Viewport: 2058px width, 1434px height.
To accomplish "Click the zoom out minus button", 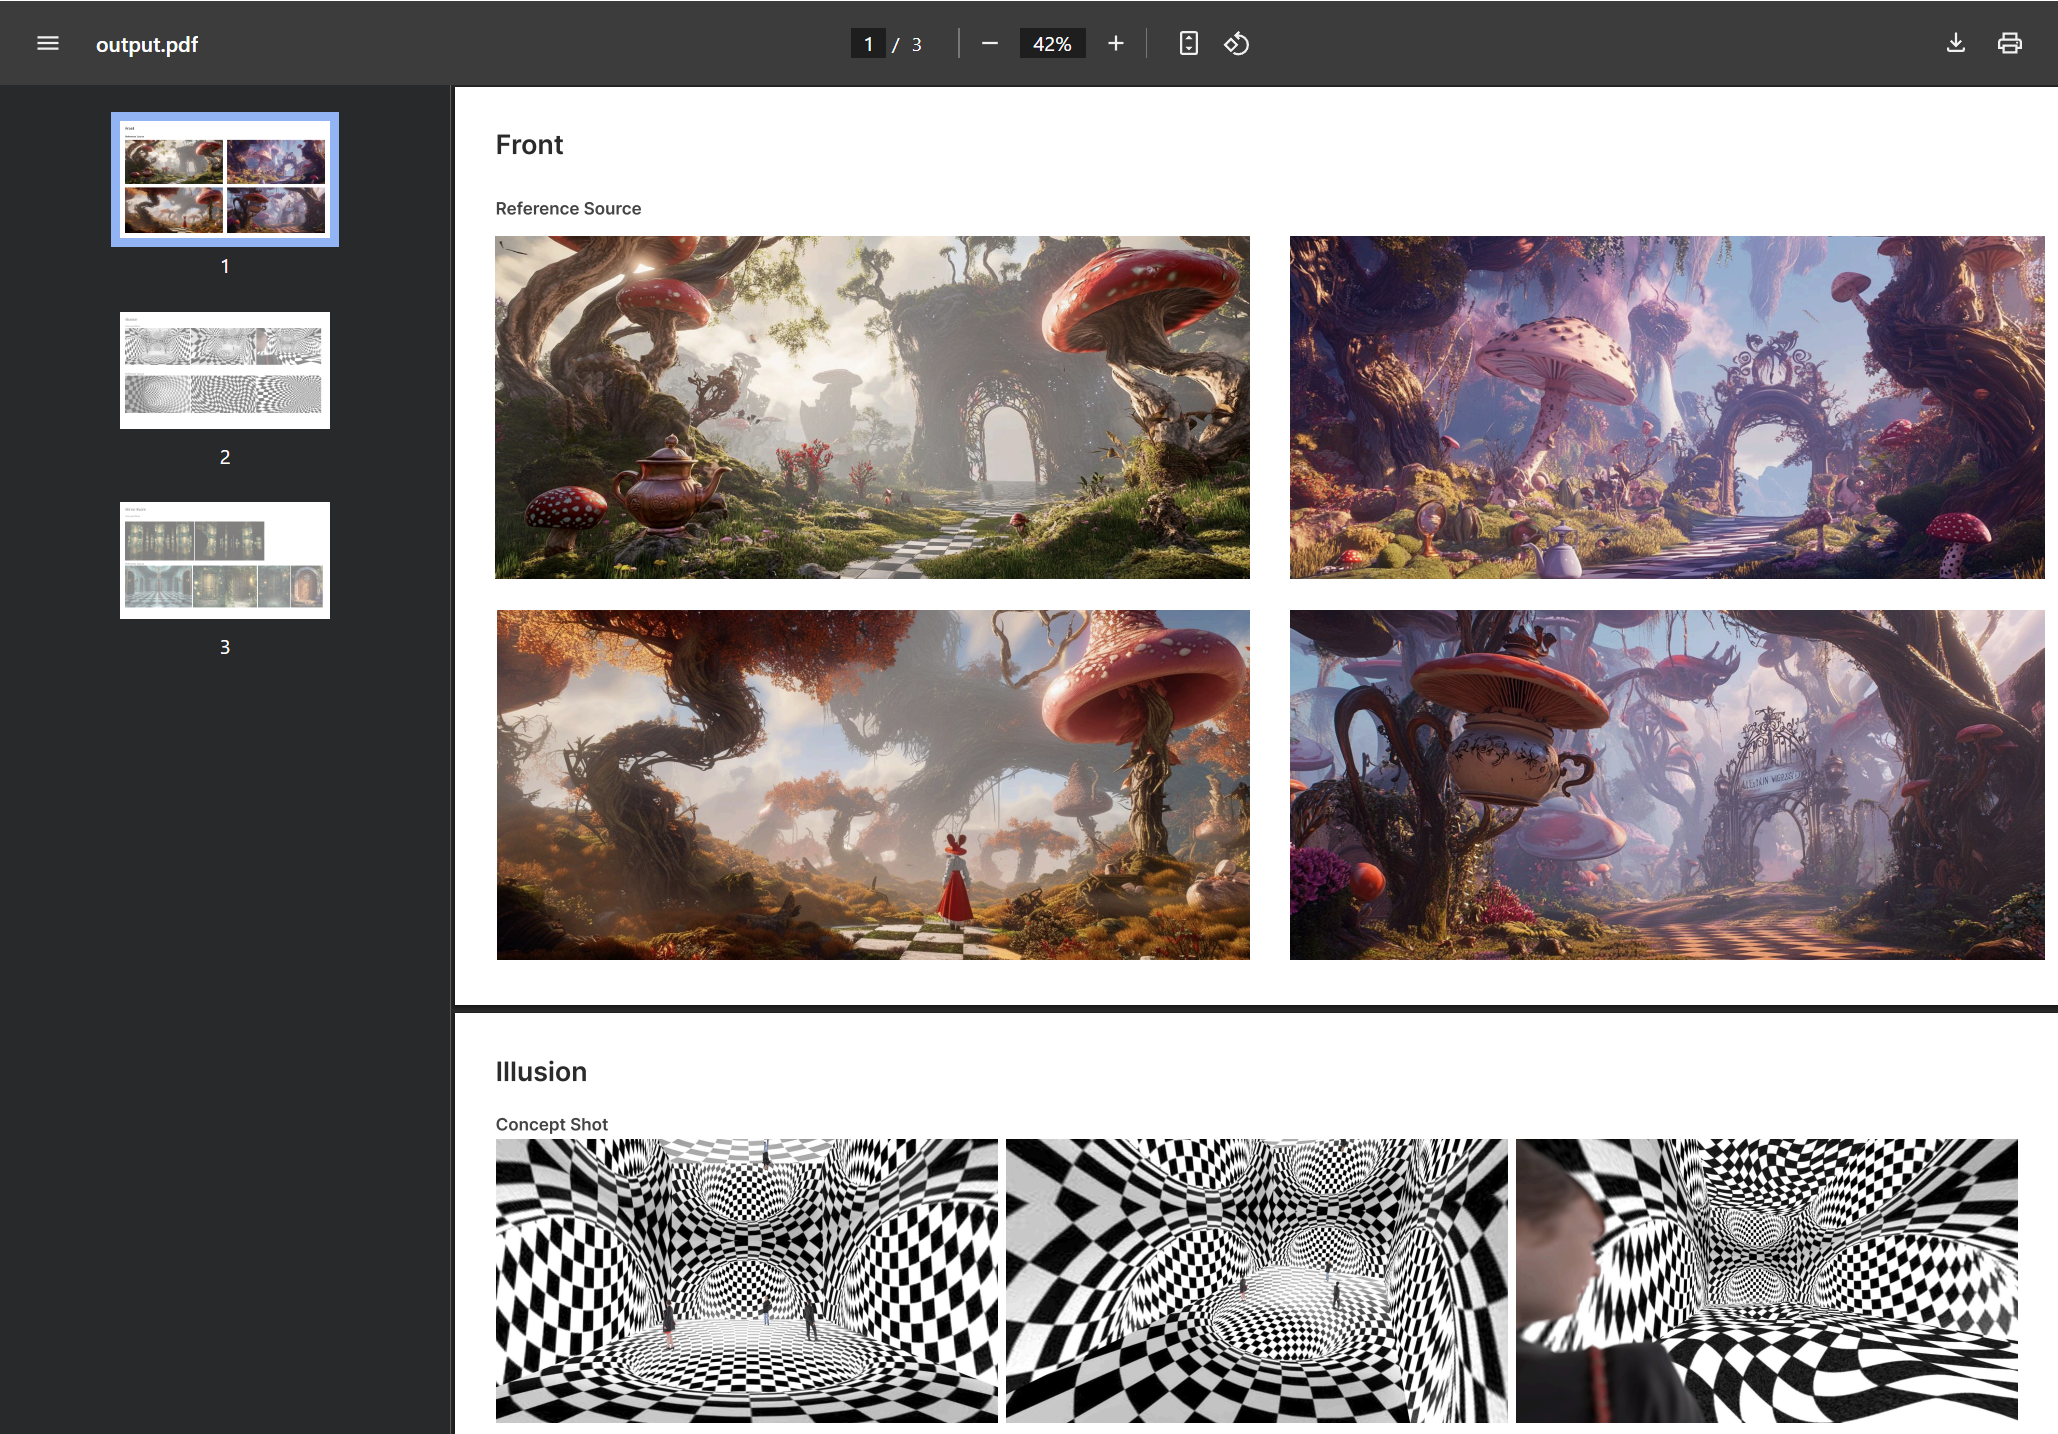I will 989,44.
